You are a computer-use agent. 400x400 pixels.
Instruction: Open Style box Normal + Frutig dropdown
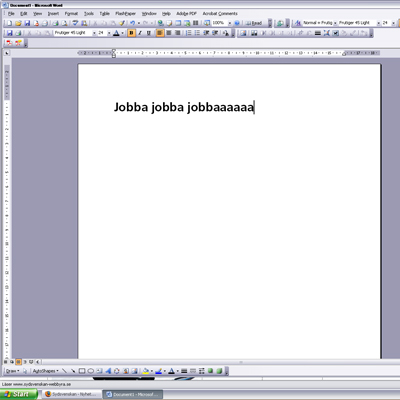coord(335,23)
